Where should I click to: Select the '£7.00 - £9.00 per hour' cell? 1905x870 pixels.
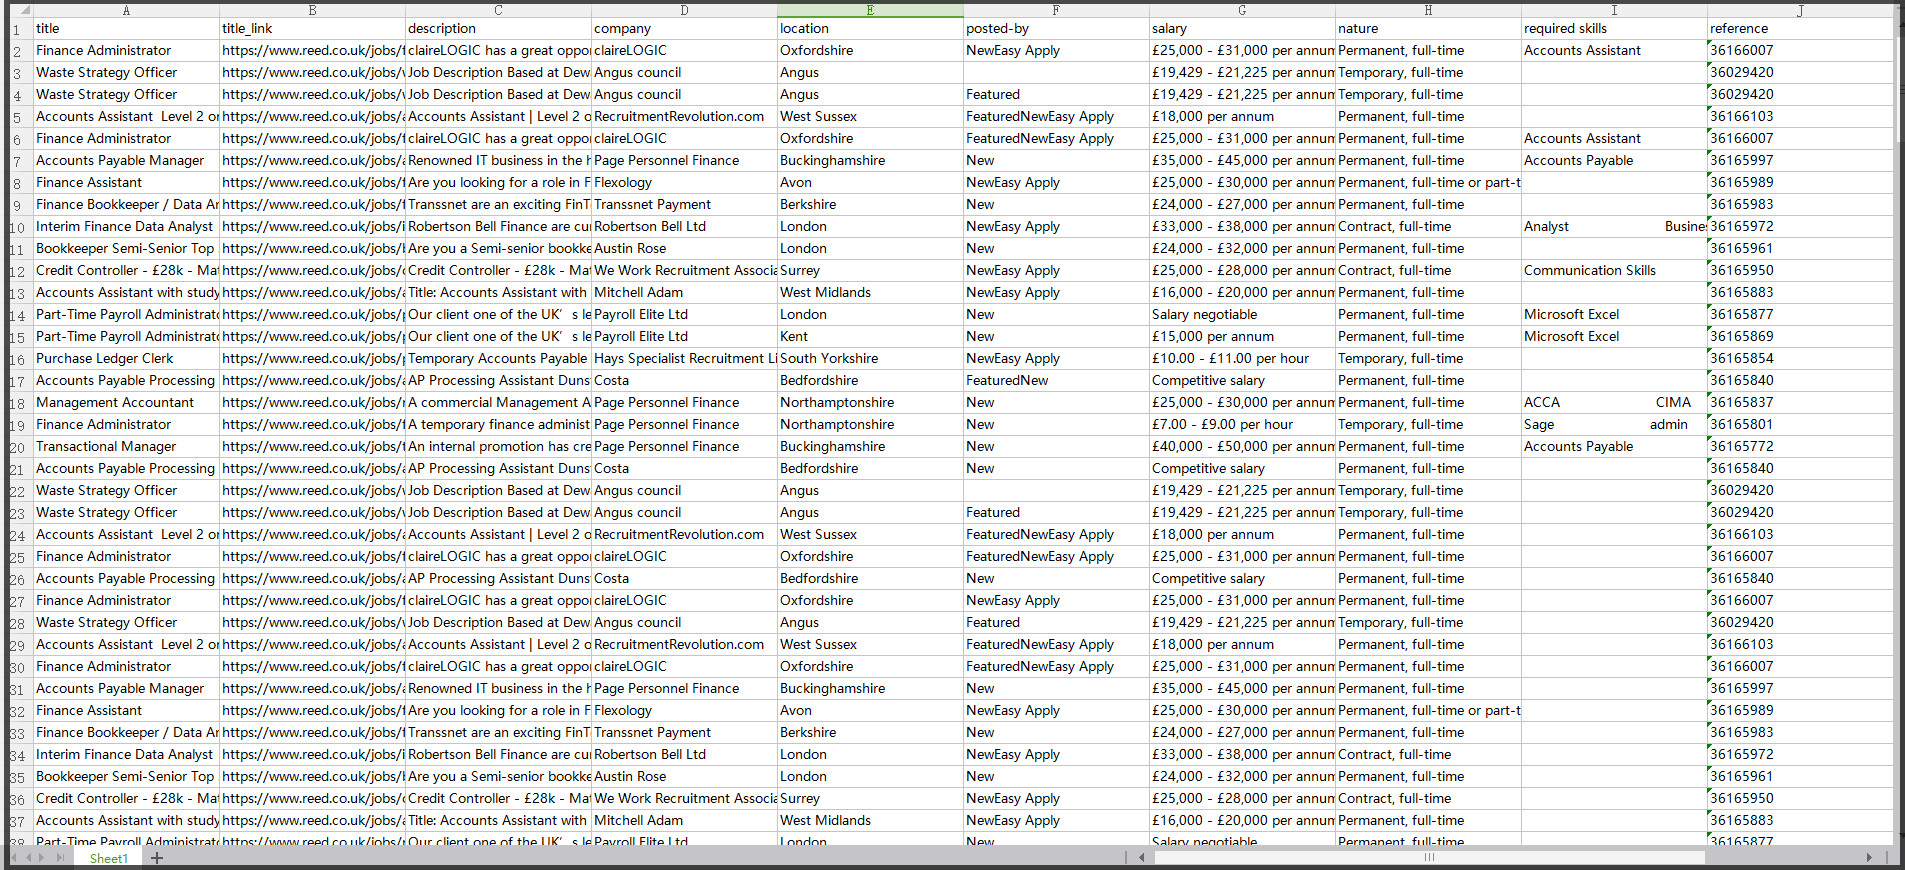[1242, 425]
